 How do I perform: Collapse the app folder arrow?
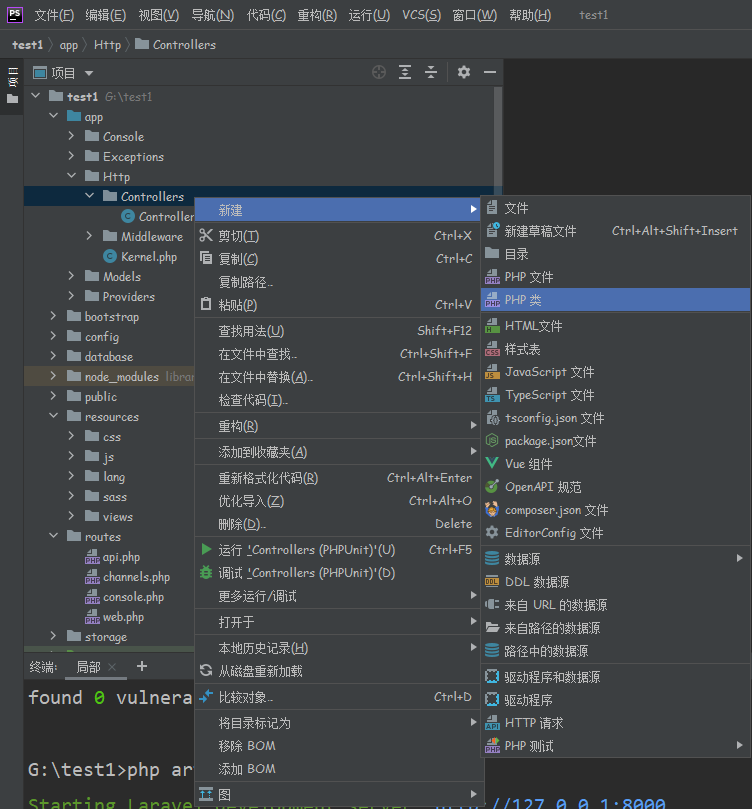(54, 116)
